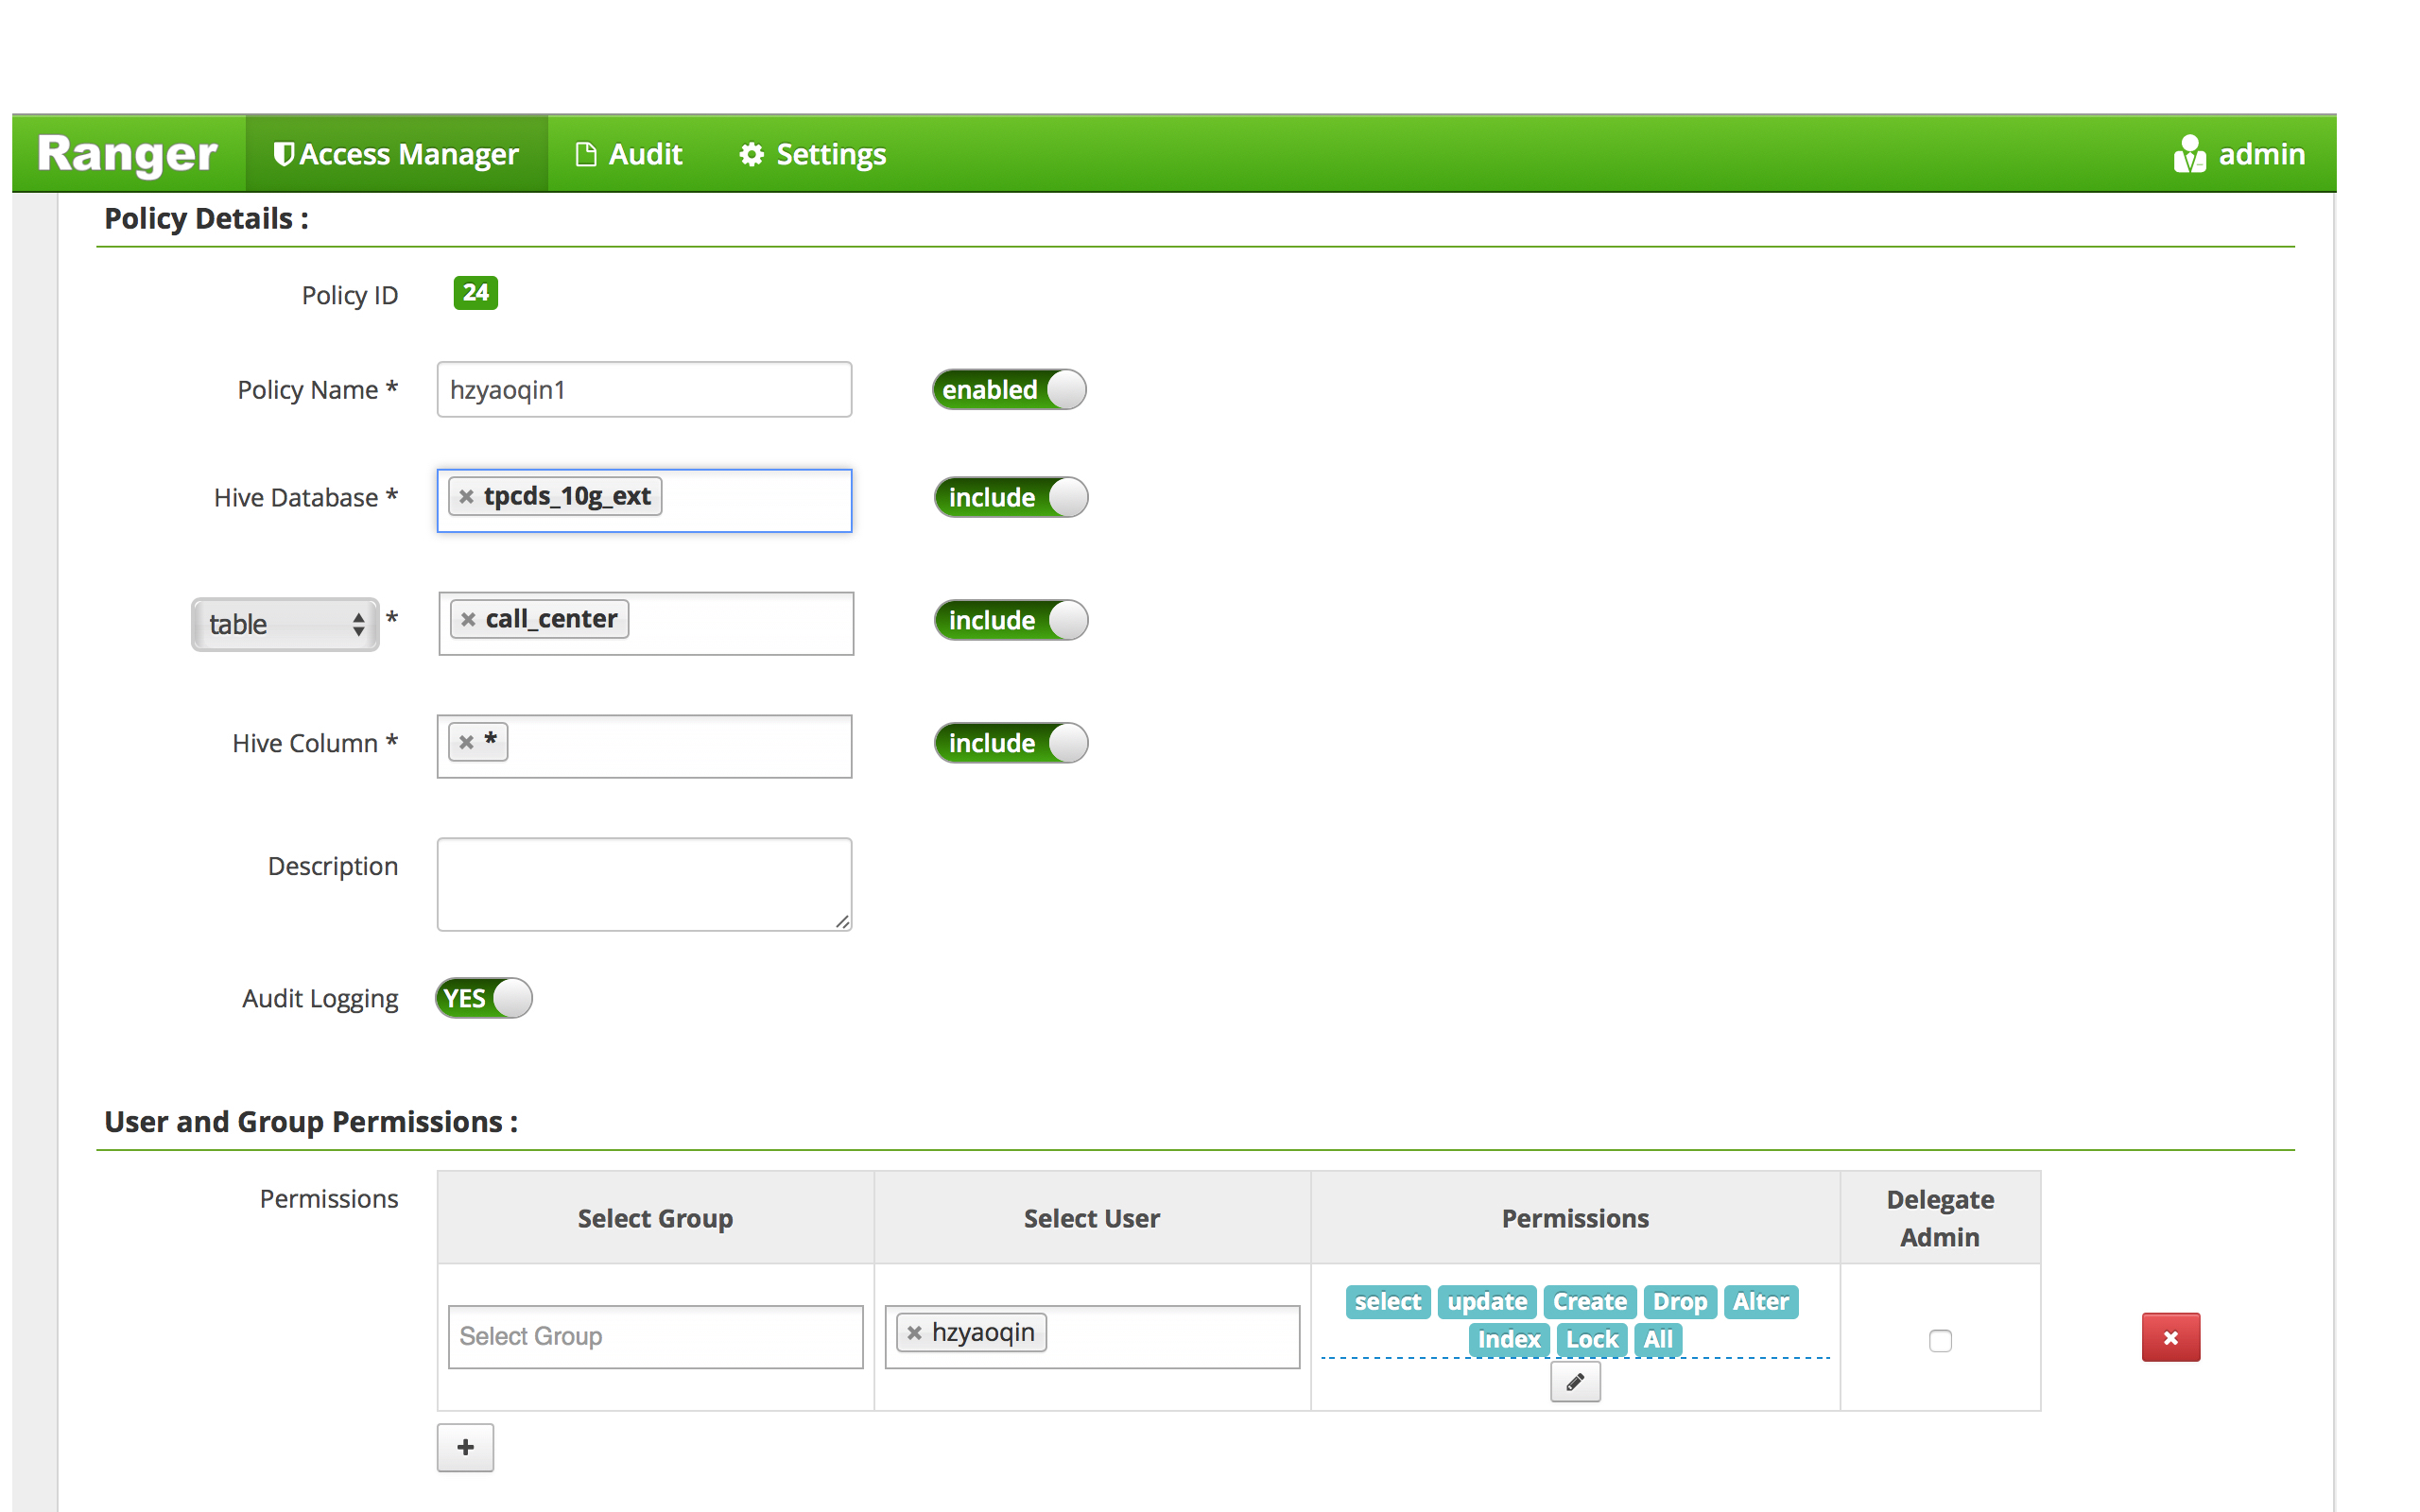This screenshot has height=1512, width=2420.
Task: Remove hzyaoqin user tag via x icon
Action: [x=914, y=1332]
